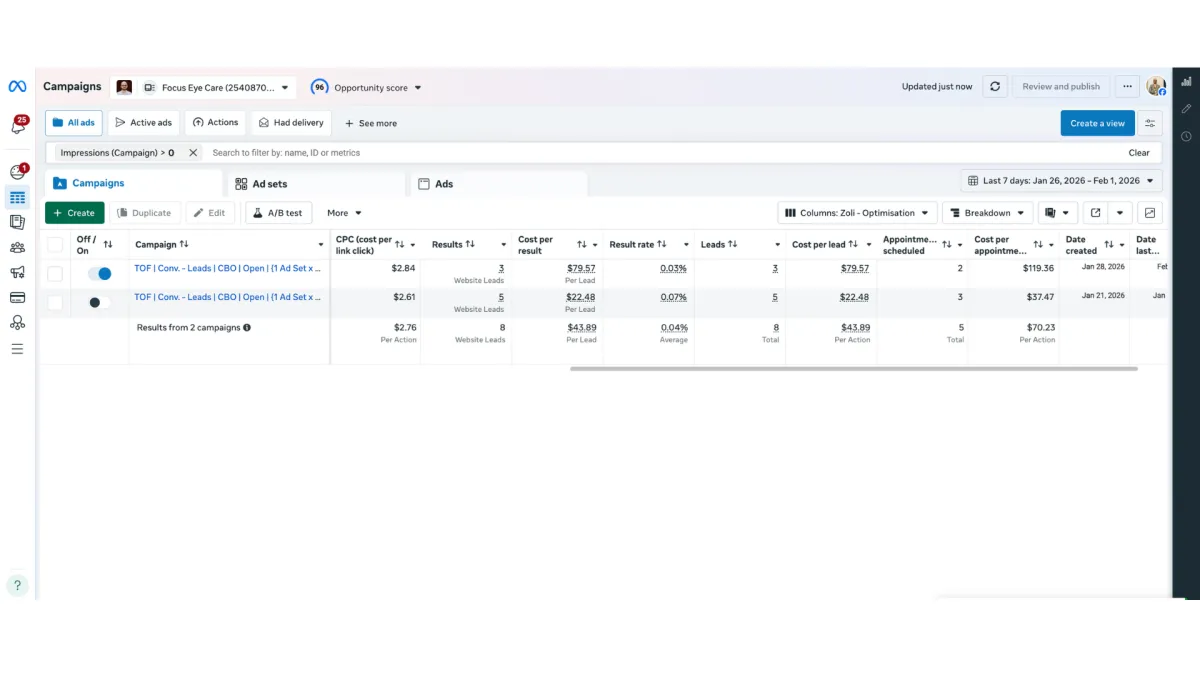Sort by Off/On column arrows

tap(108, 244)
